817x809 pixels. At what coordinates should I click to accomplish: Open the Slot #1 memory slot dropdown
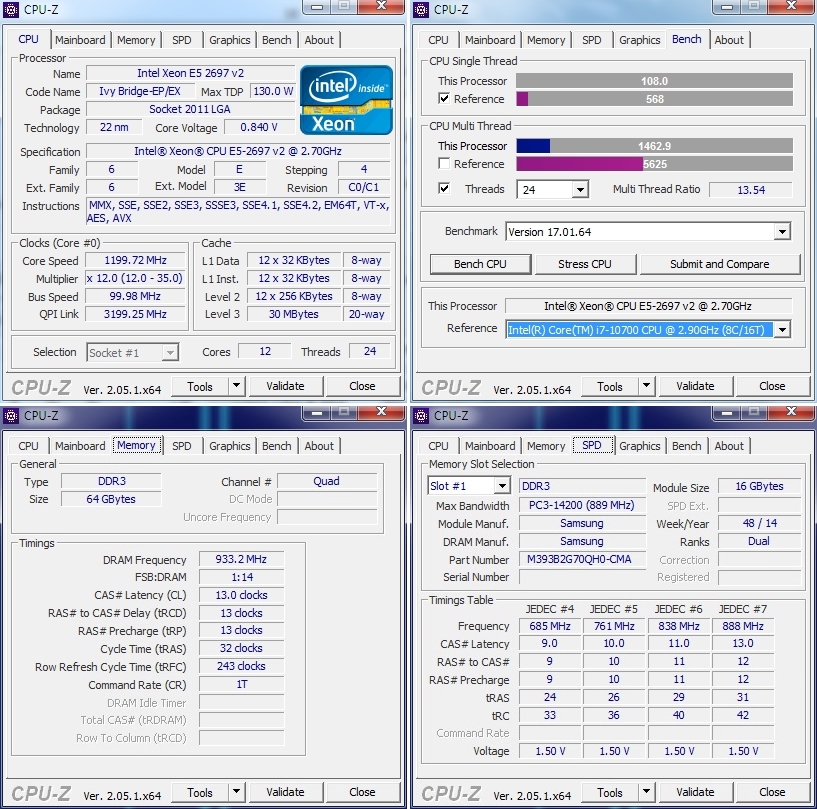[x=501, y=486]
